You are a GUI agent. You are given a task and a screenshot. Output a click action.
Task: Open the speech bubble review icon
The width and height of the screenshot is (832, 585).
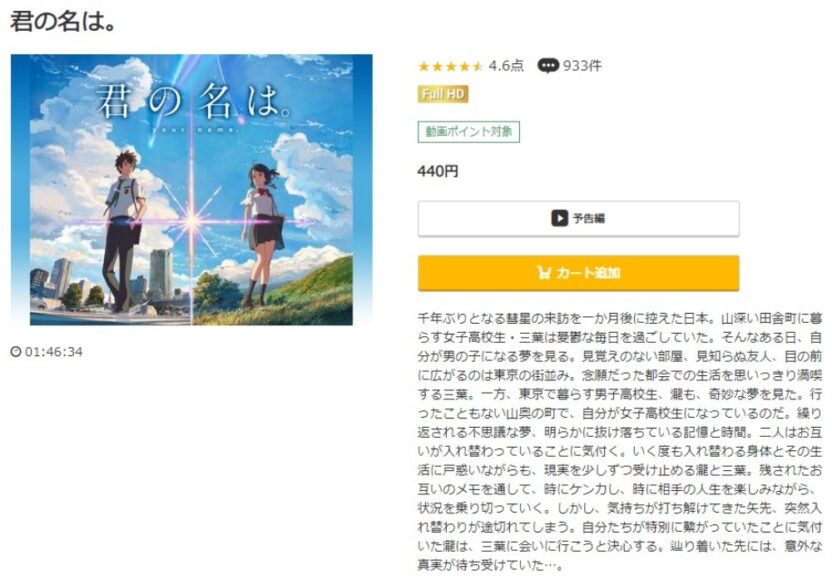click(548, 66)
